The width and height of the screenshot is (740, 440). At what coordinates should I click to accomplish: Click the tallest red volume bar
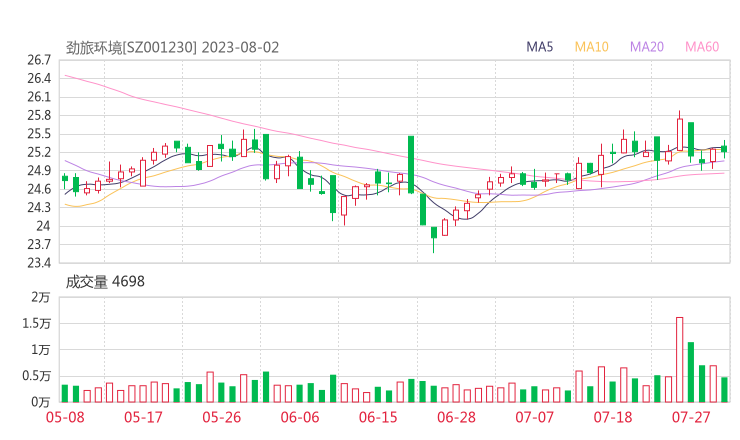[x=680, y=360]
